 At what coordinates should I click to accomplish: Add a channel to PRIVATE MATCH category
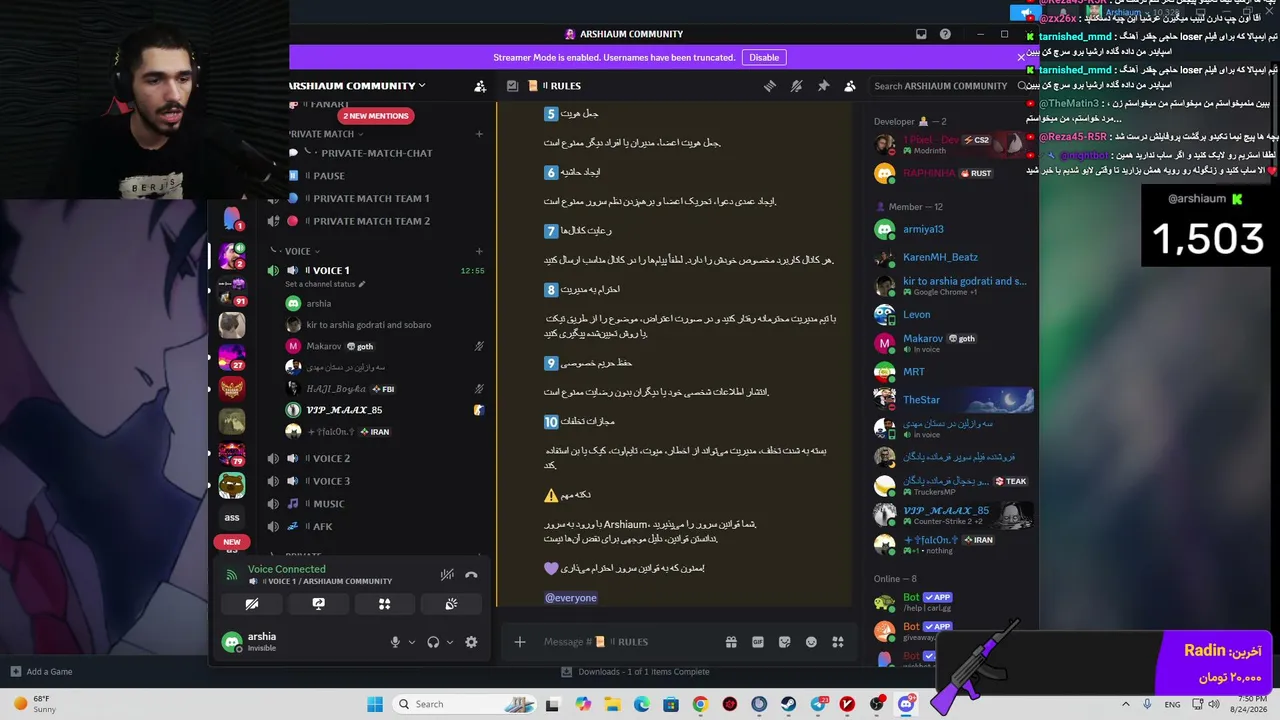(x=479, y=134)
